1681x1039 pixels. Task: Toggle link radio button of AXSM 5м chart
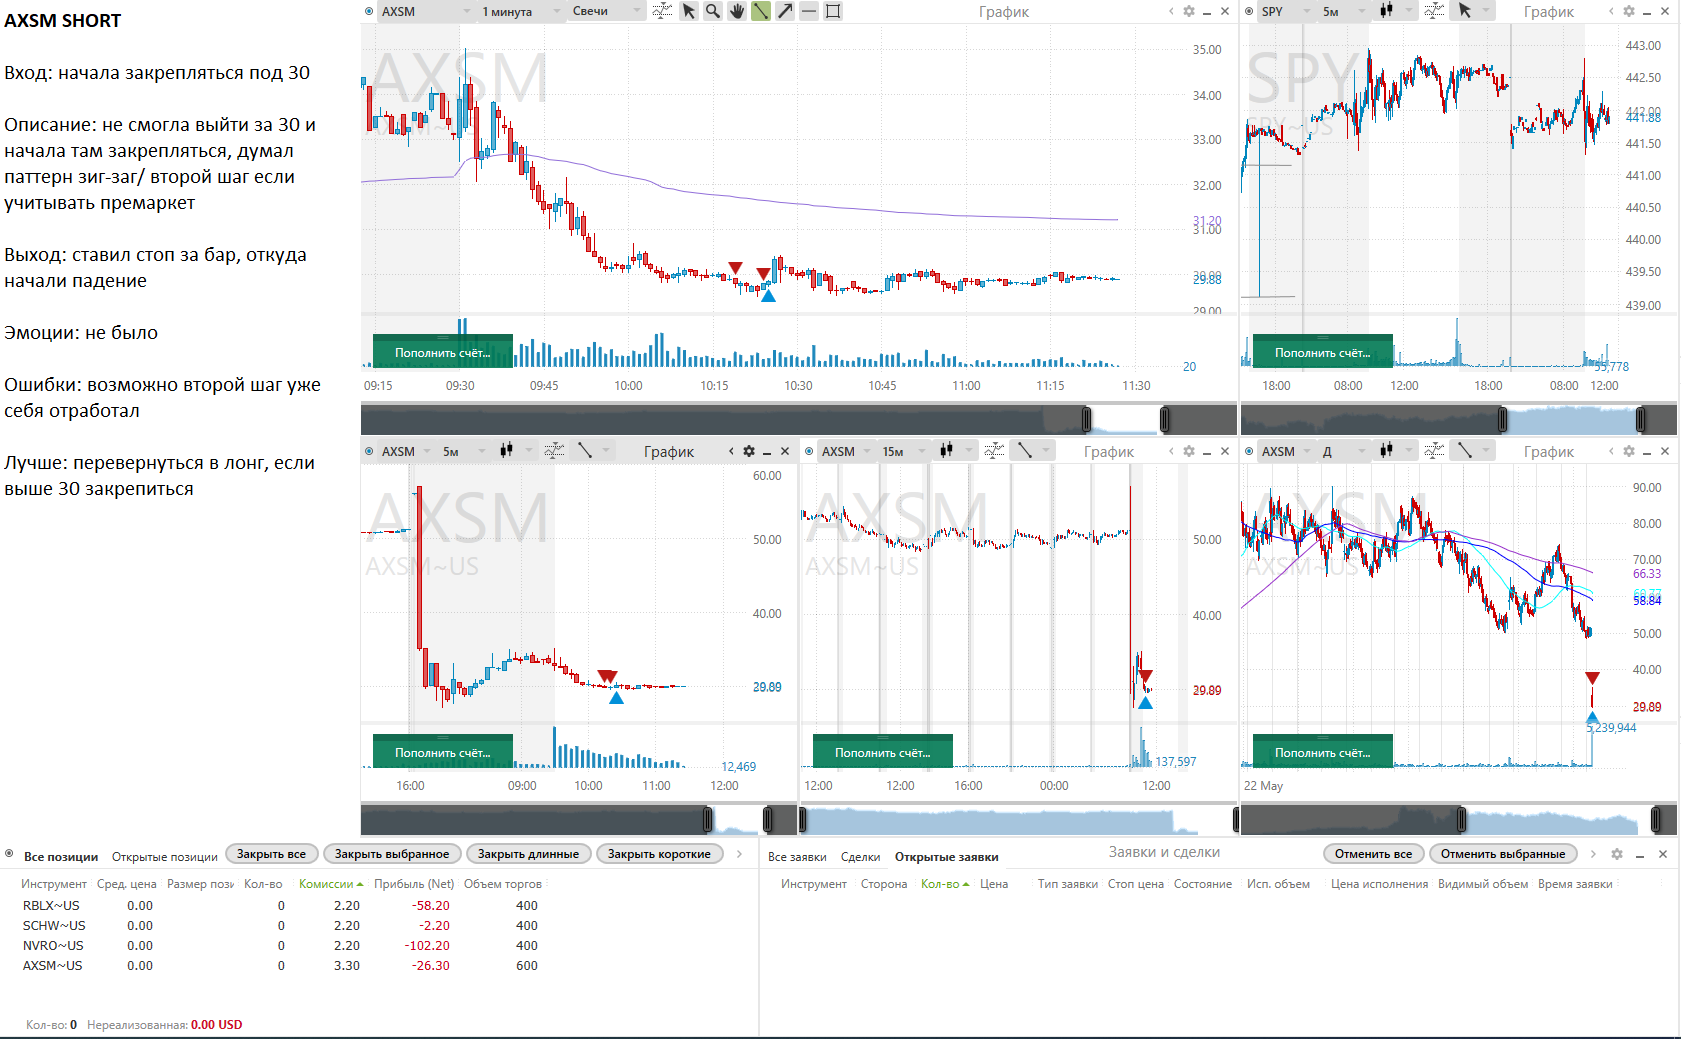(369, 451)
